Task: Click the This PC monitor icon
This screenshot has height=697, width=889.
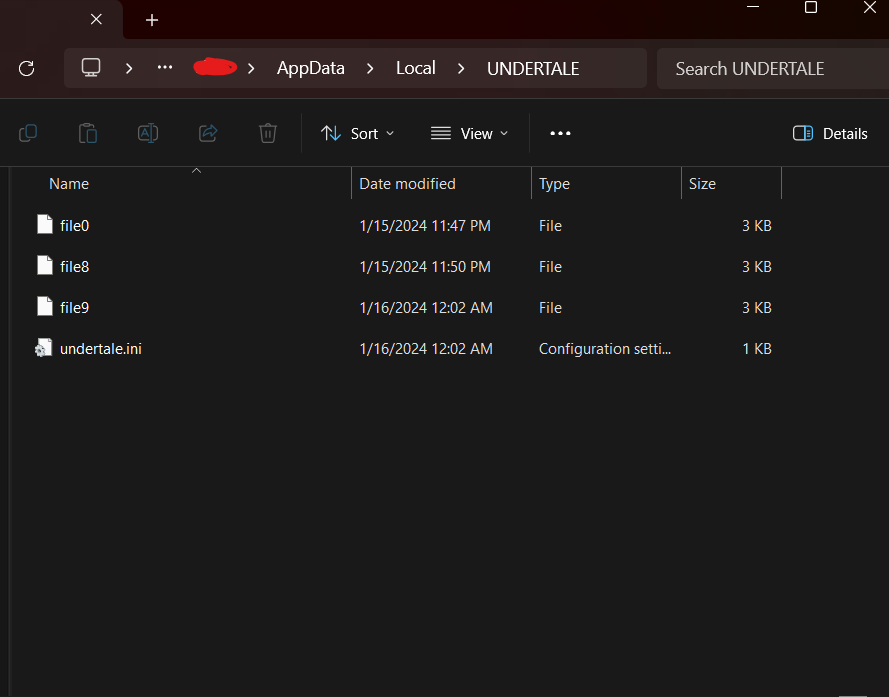Action: coord(91,67)
